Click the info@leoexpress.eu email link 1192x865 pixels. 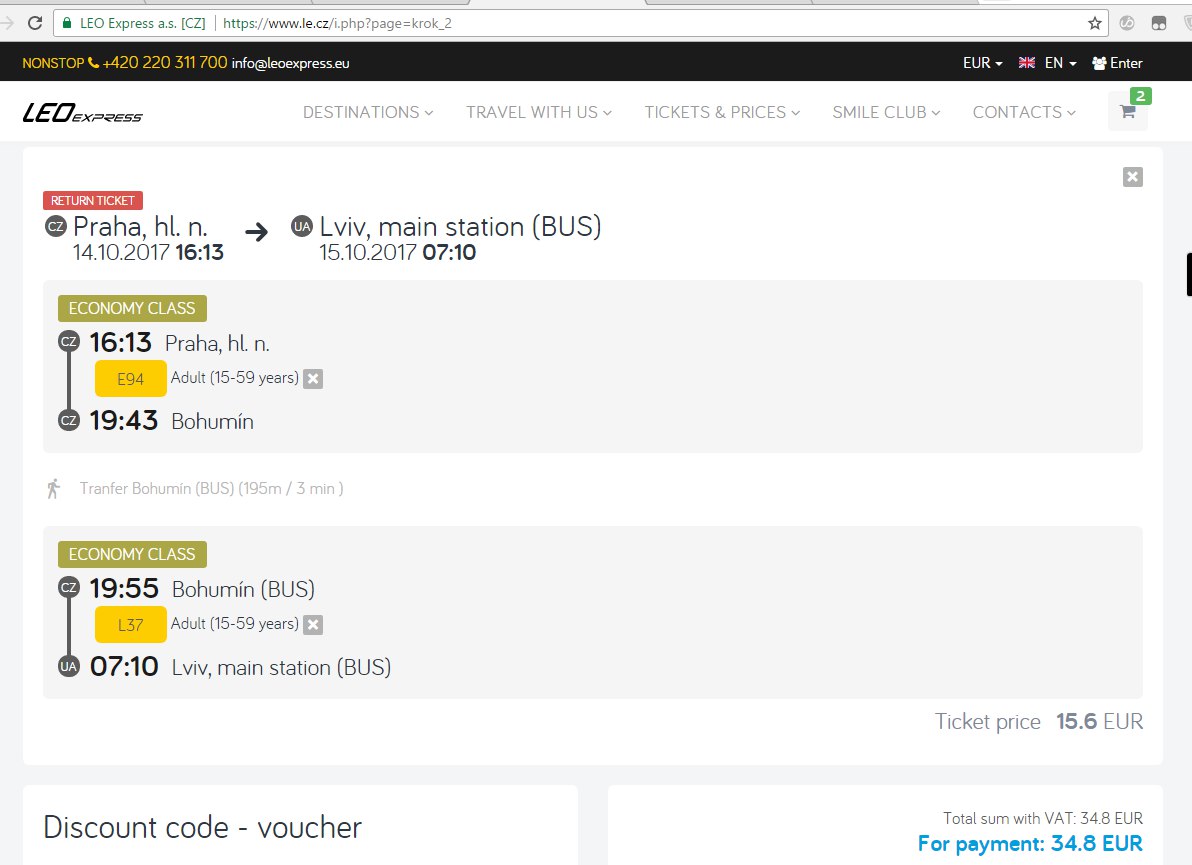coord(290,63)
